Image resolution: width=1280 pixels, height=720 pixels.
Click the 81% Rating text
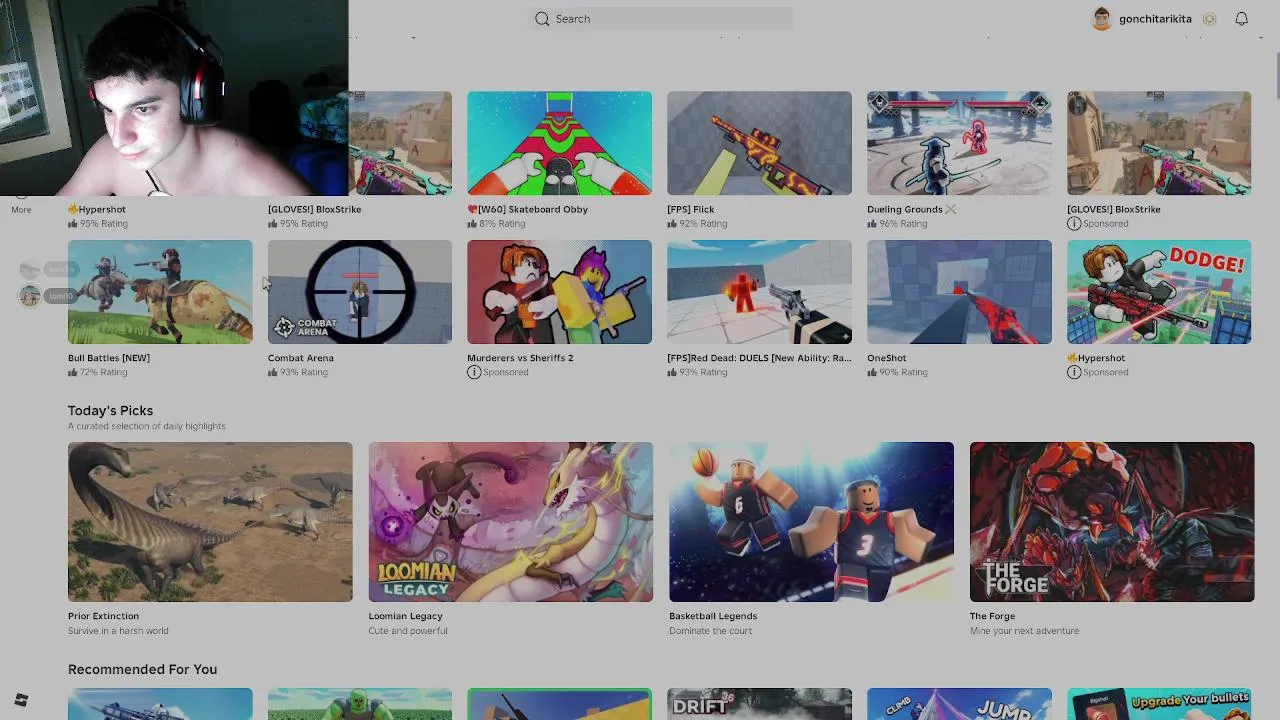502,223
